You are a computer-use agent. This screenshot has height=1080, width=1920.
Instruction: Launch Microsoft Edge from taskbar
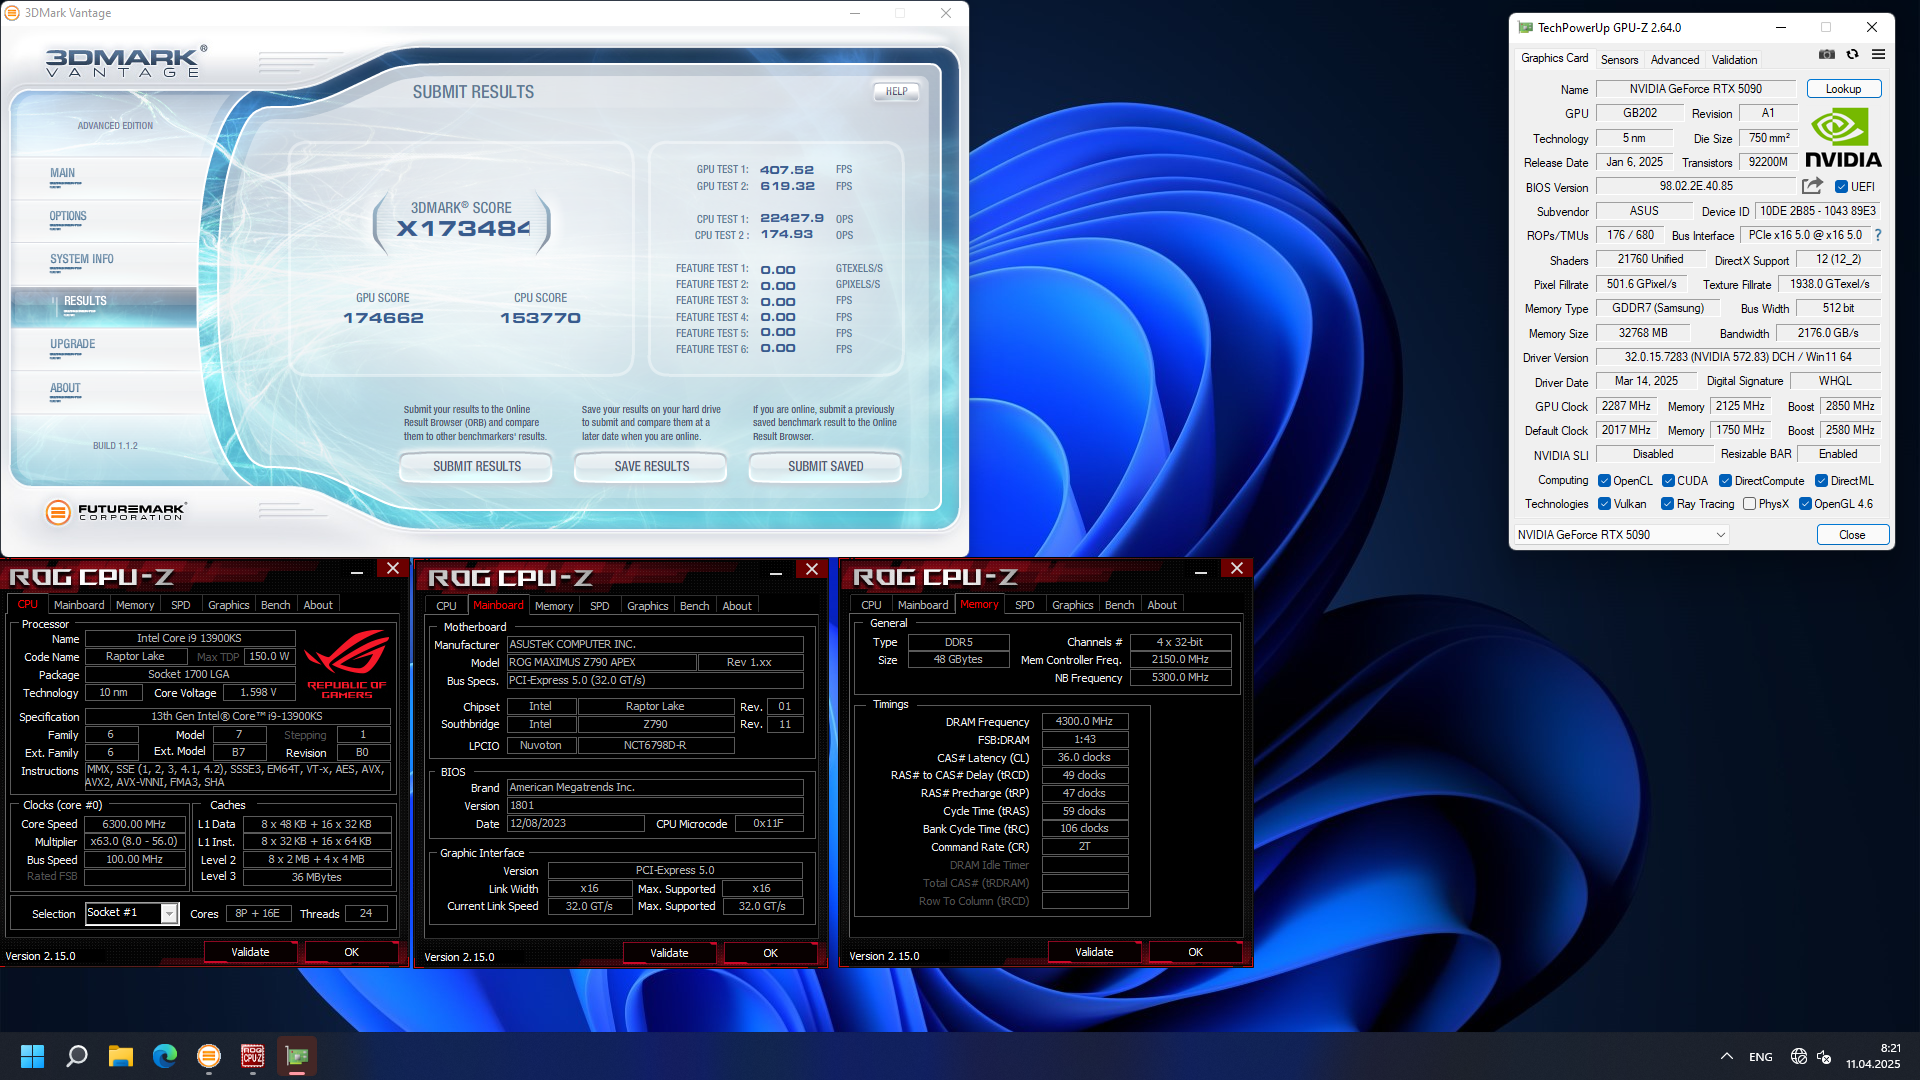click(x=165, y=1056)
